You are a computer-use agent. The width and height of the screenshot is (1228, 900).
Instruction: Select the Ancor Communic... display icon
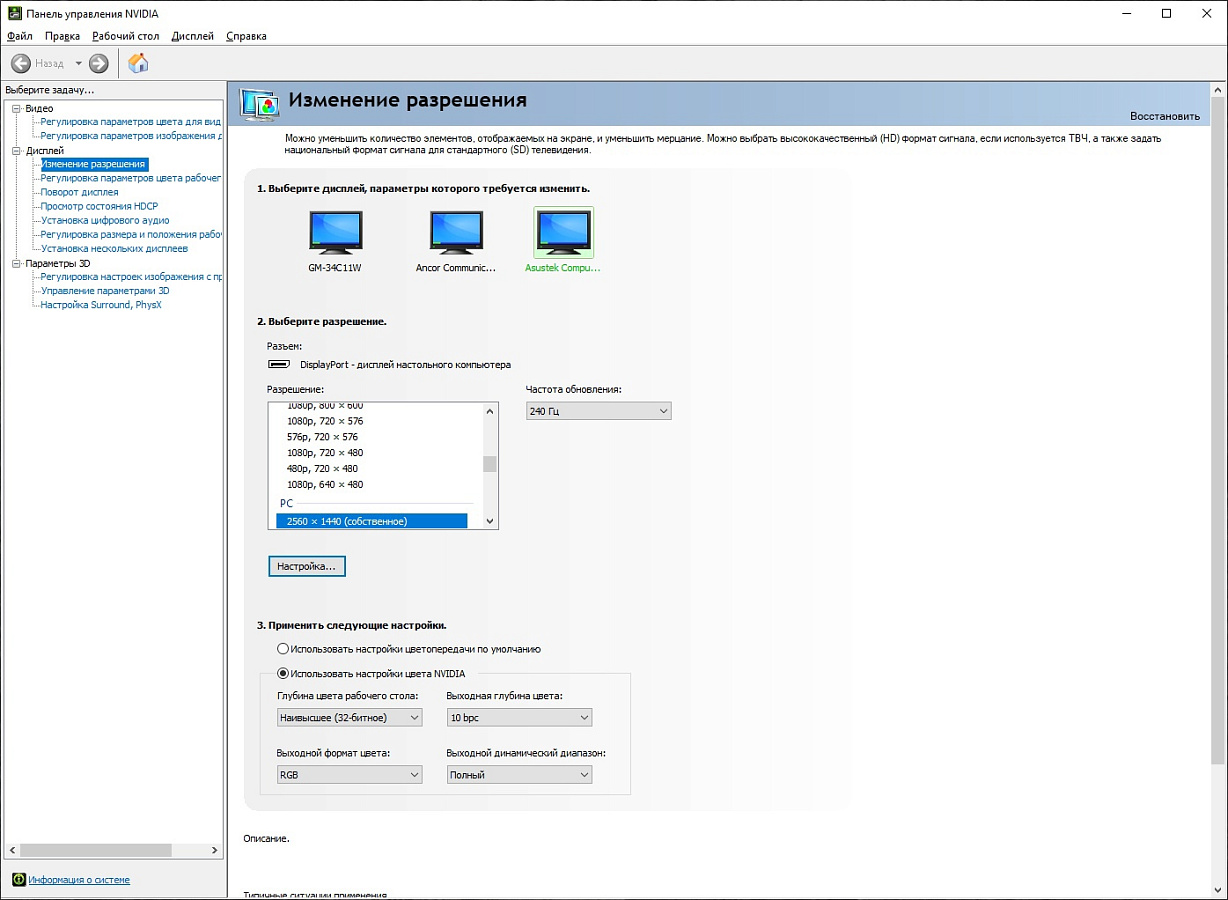[456, 233]
